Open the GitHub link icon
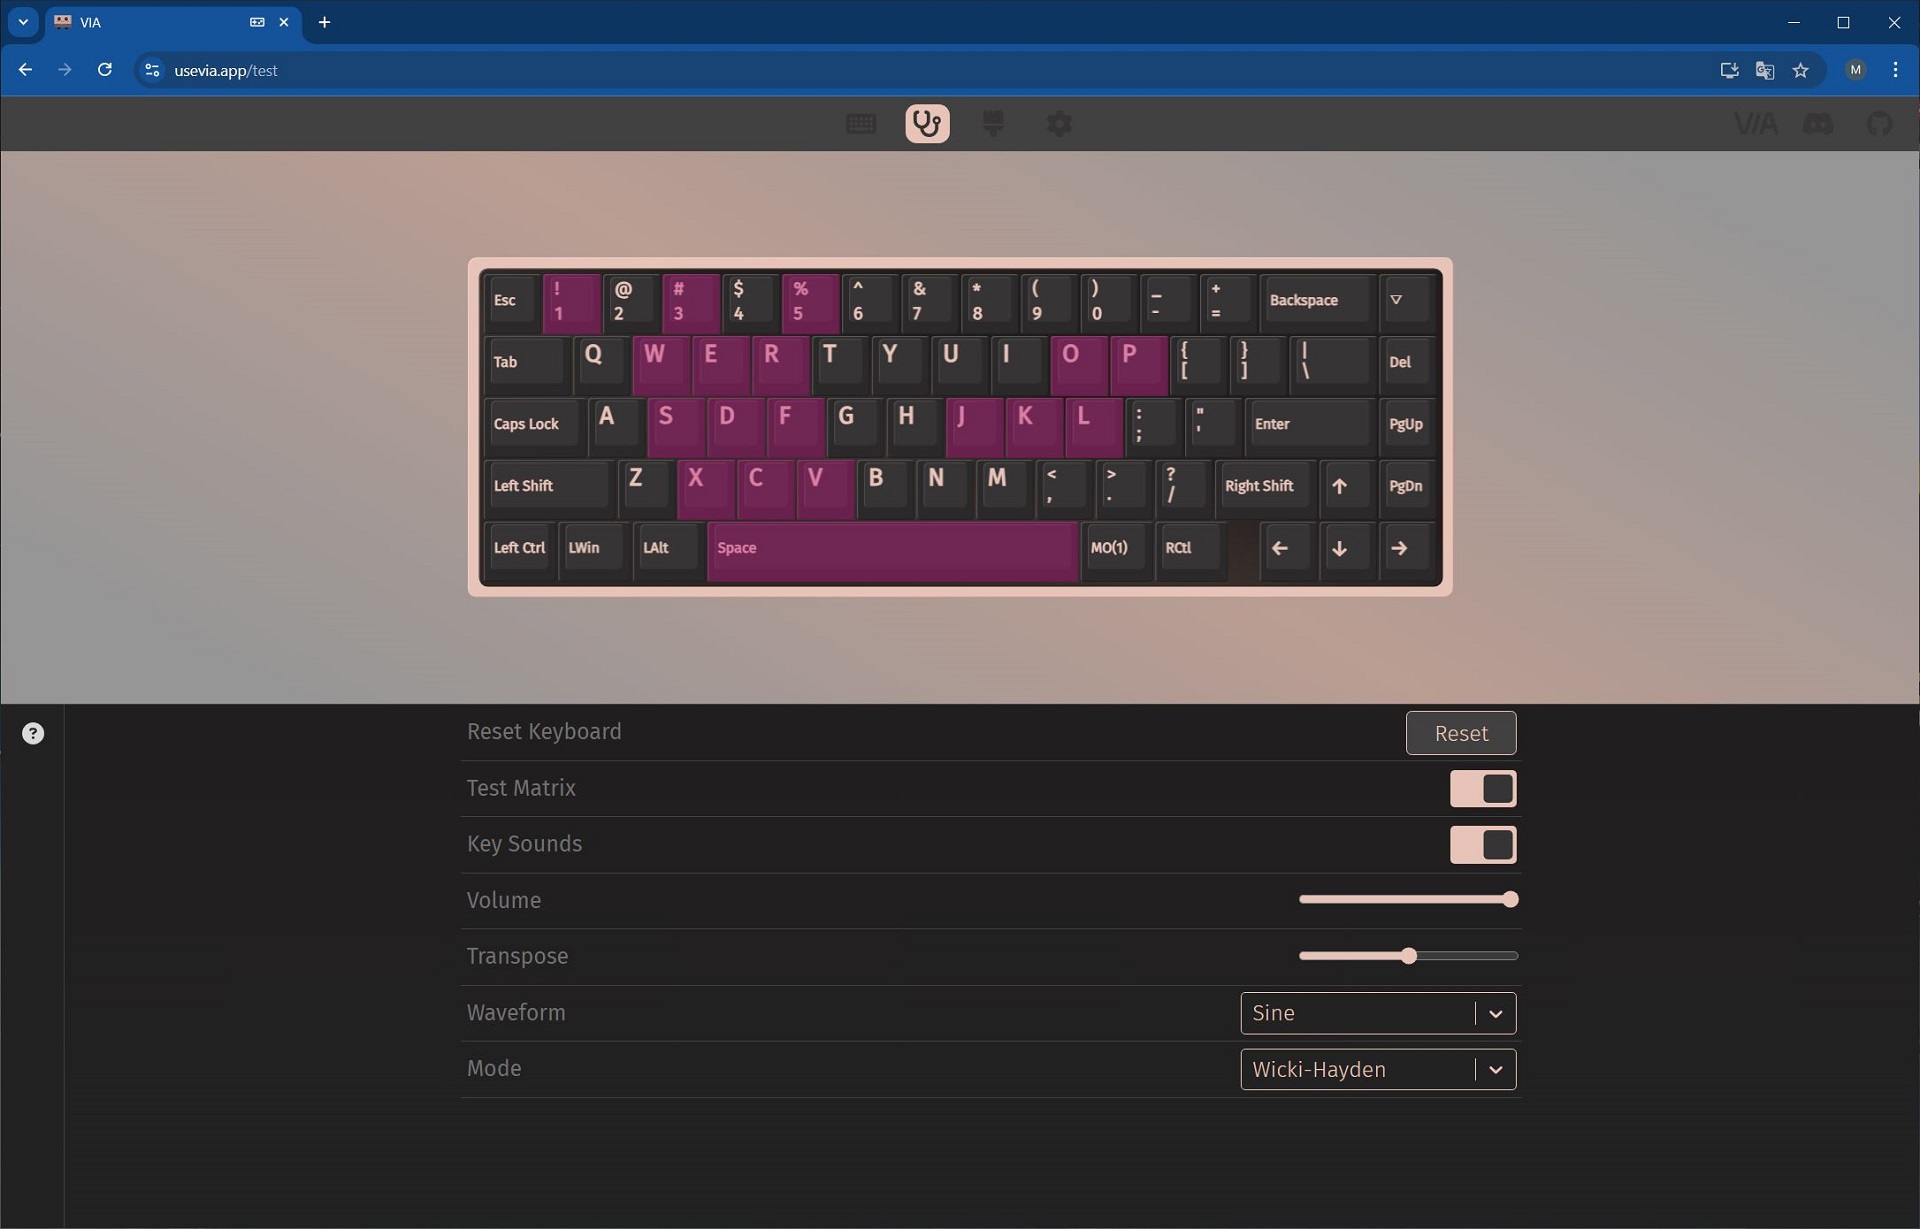This screenshot has height=1229, width=1920. tap(1880, 124)
